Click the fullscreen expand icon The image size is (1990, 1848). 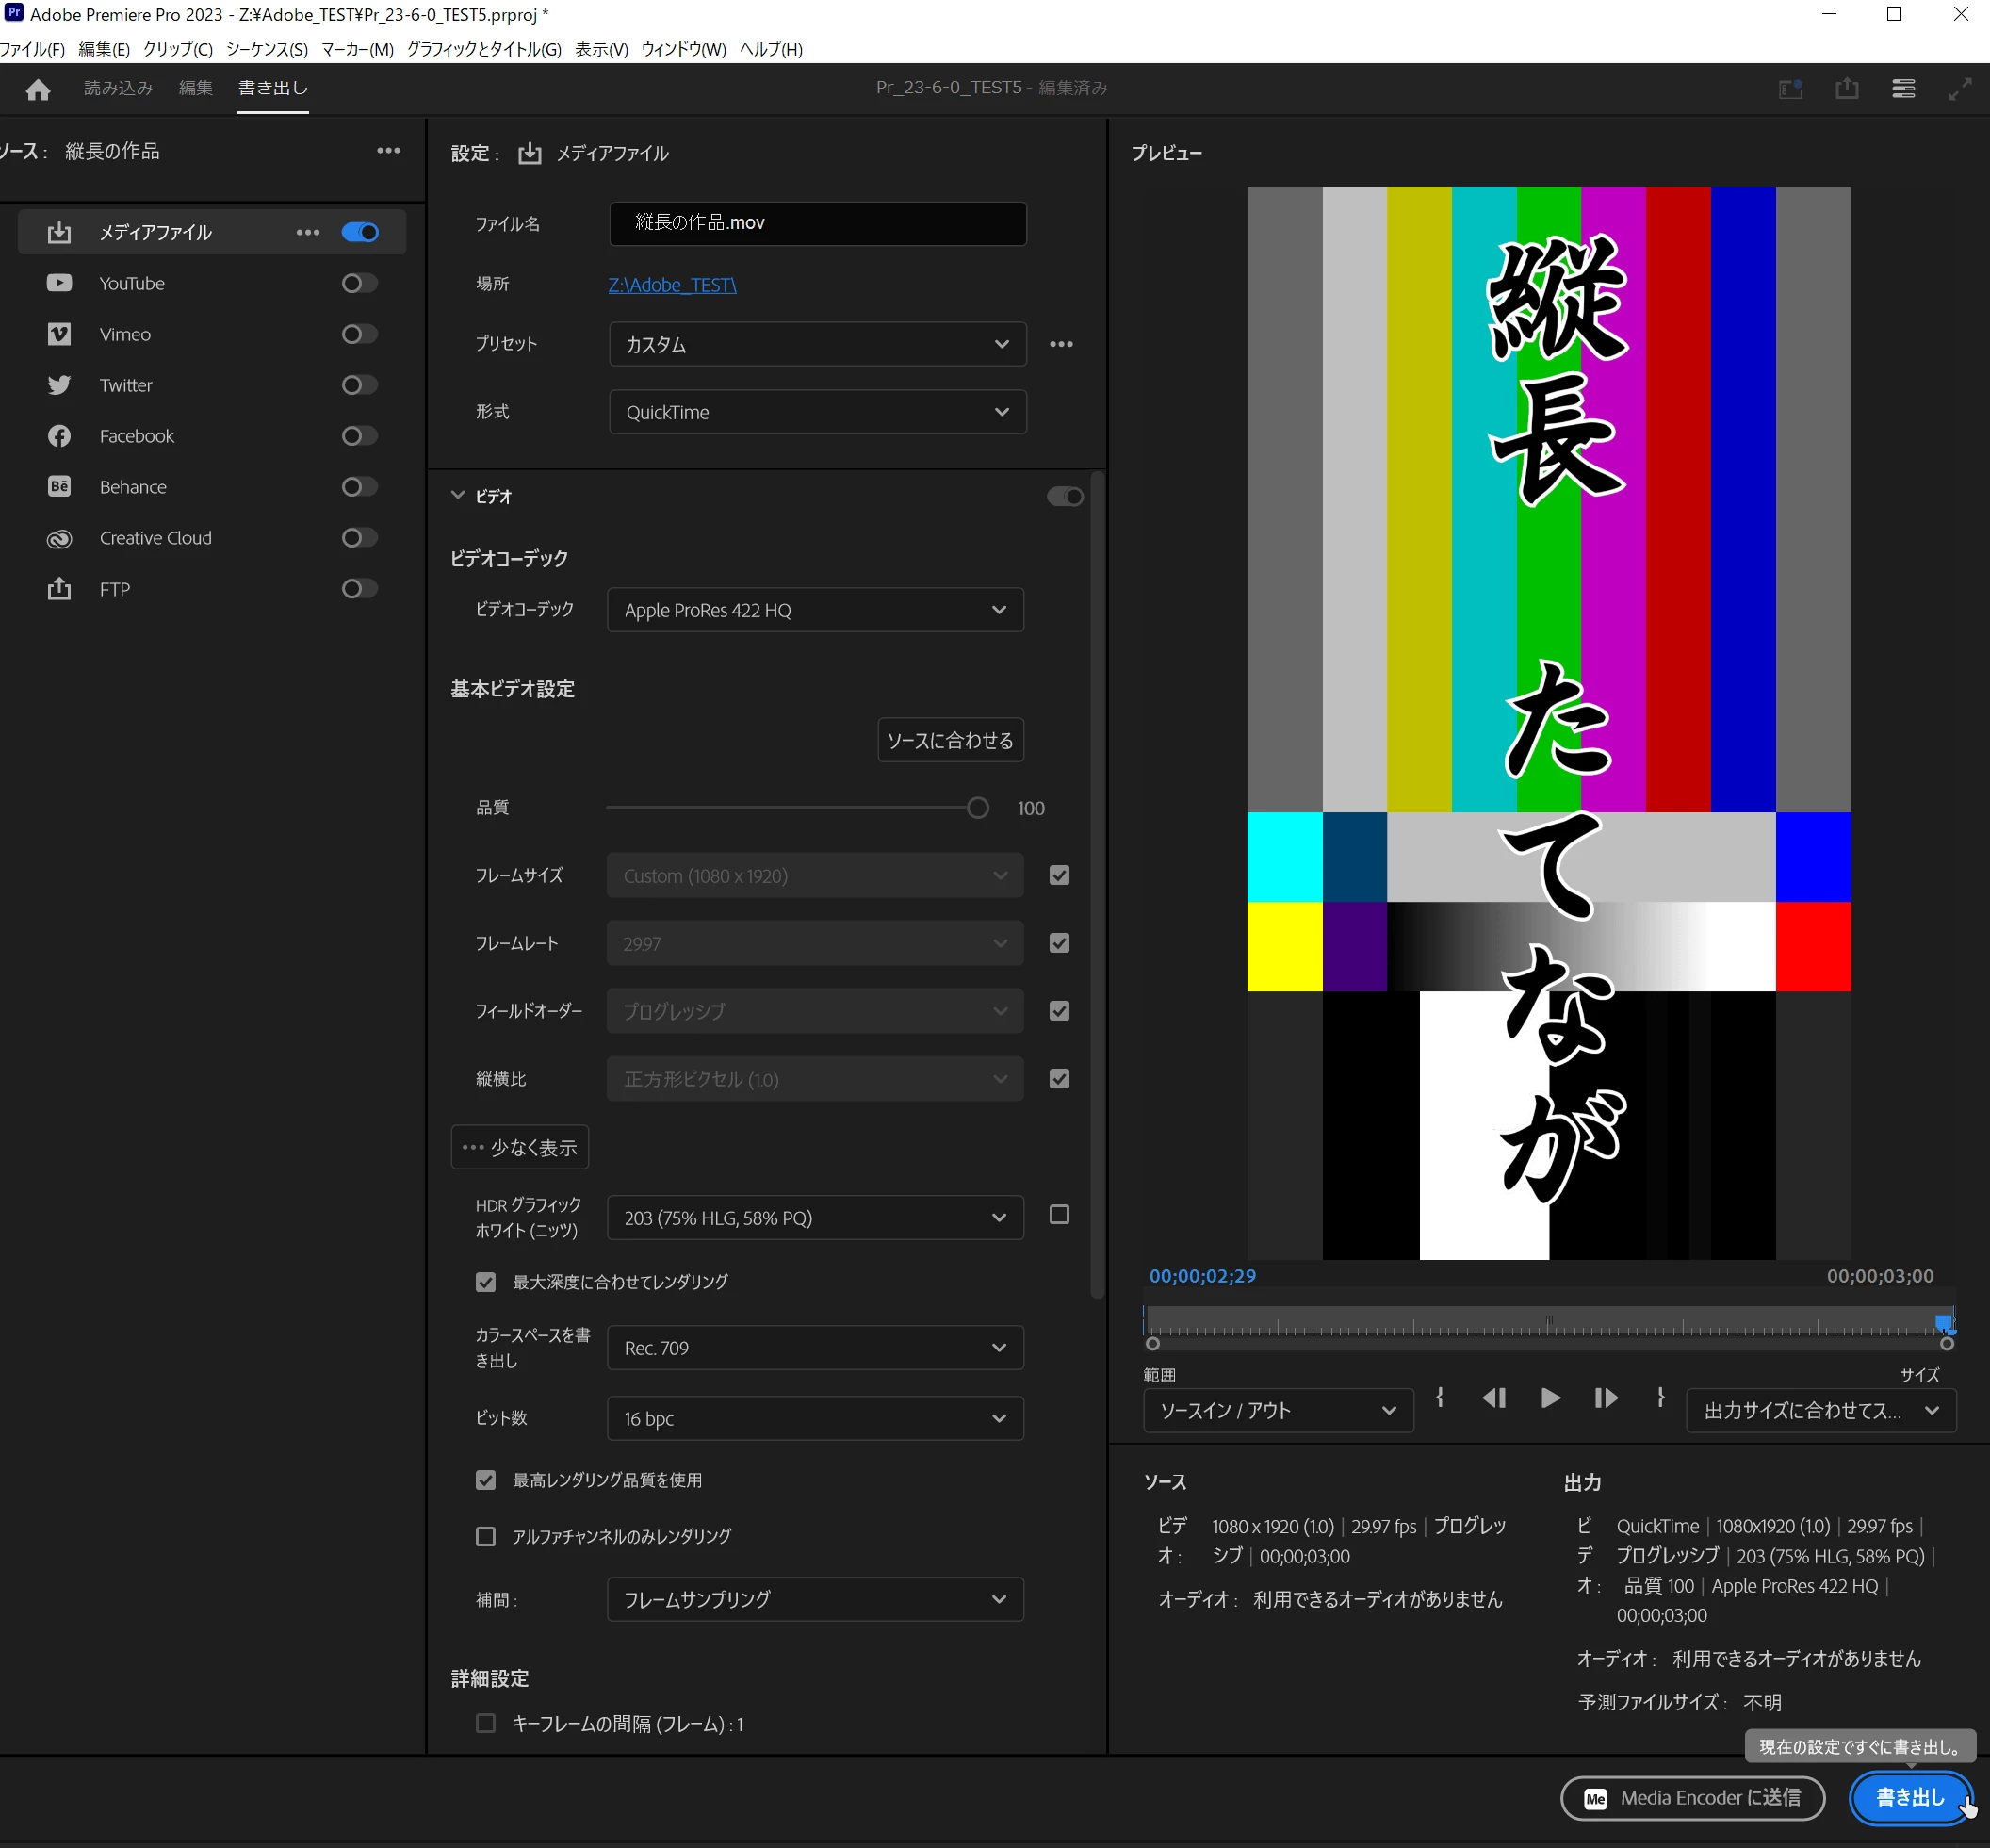click(x=1959, y=89)
